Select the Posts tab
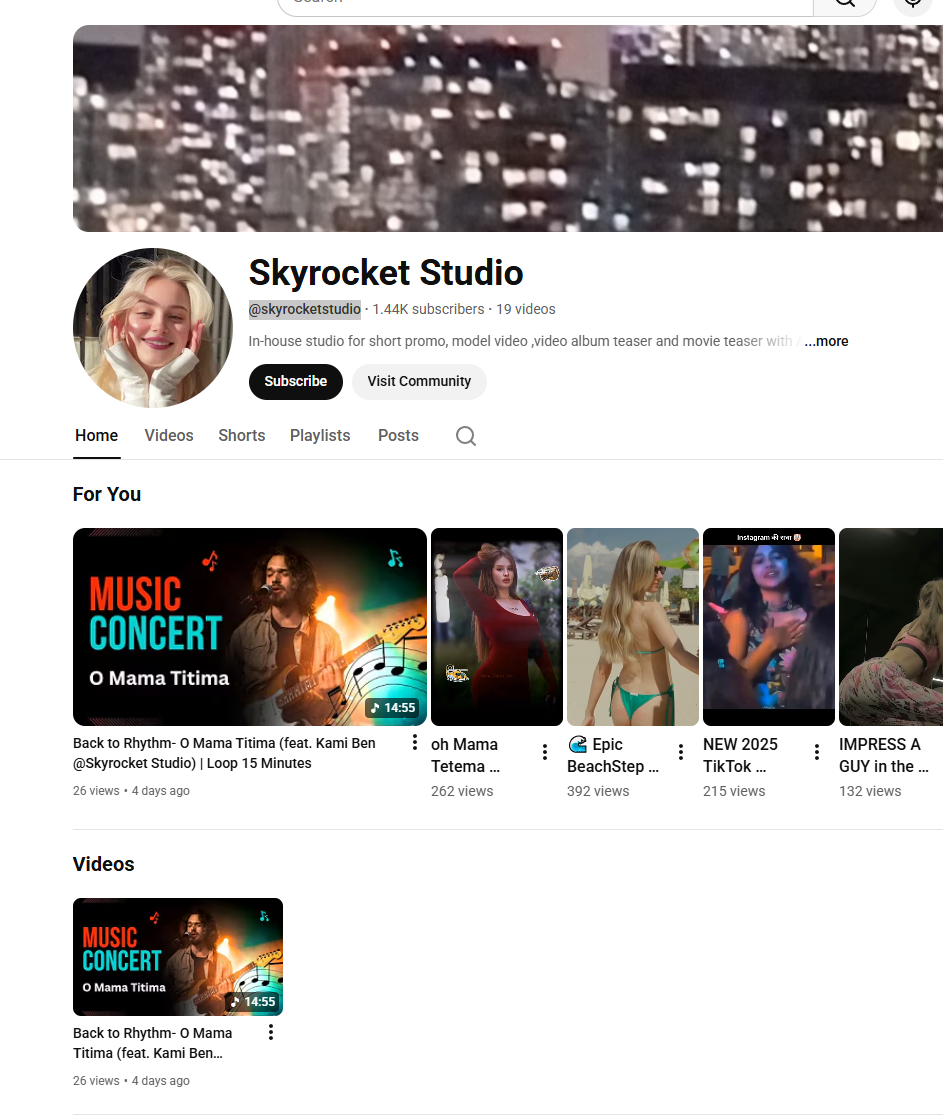 [398, 436]
